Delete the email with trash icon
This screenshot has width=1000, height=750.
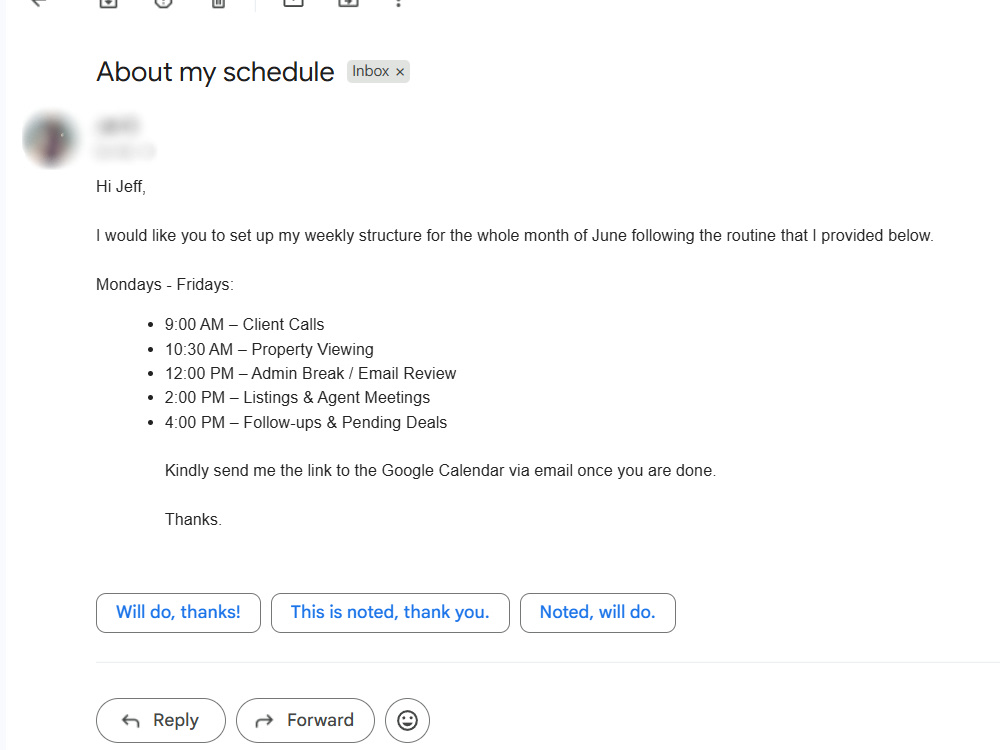click(219, 3)
